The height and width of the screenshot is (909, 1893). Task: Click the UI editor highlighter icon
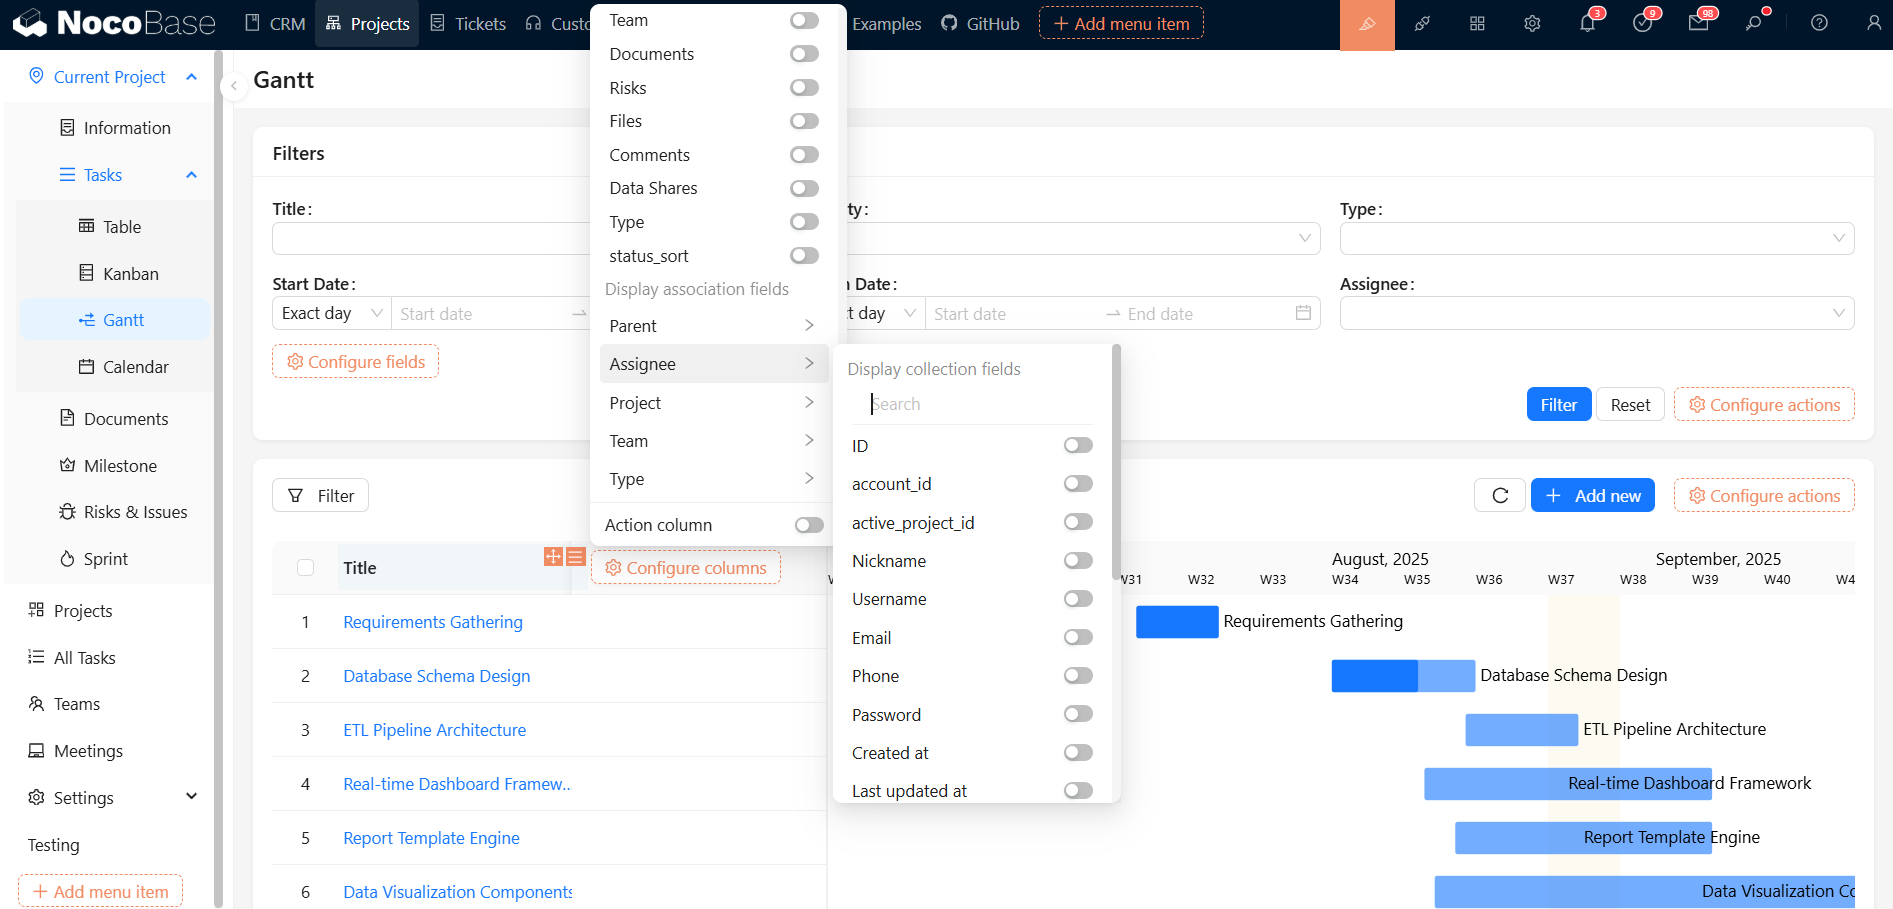coord(1367,24)
